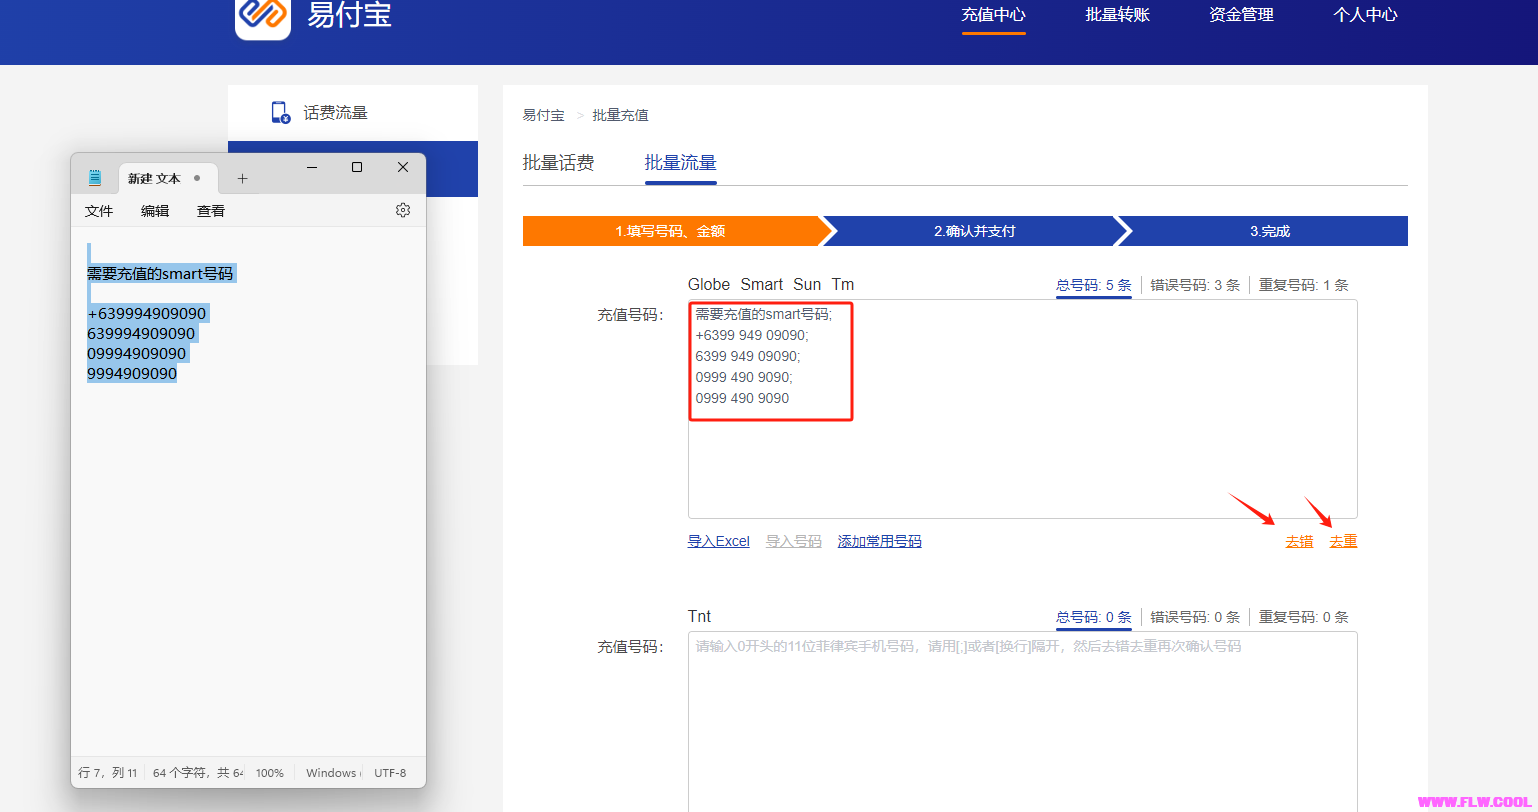Click the 导入Excel link
Viewport: 1538px width, 812px height.
tap(719, 541)
